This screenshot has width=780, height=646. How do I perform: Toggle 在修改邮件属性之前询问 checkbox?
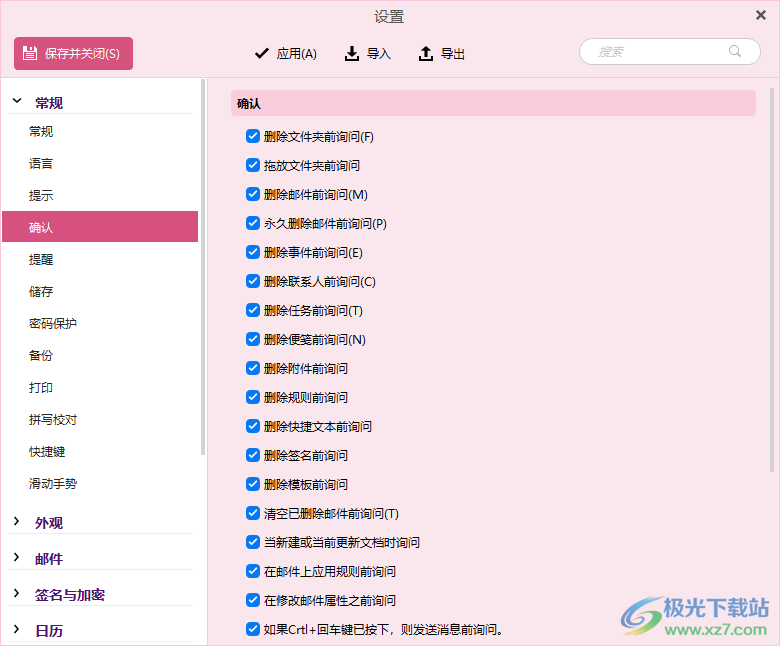click(253, 600)
